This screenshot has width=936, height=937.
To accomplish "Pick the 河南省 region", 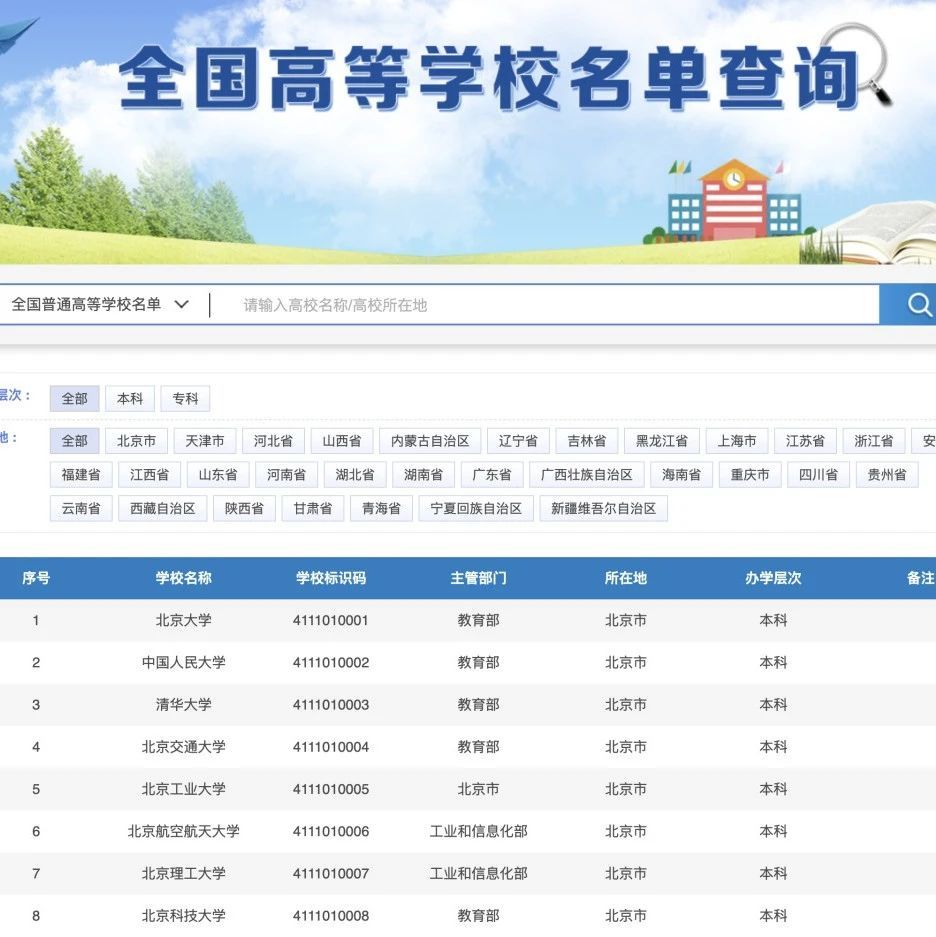I will pyautogui.click(x=286, y=475).
